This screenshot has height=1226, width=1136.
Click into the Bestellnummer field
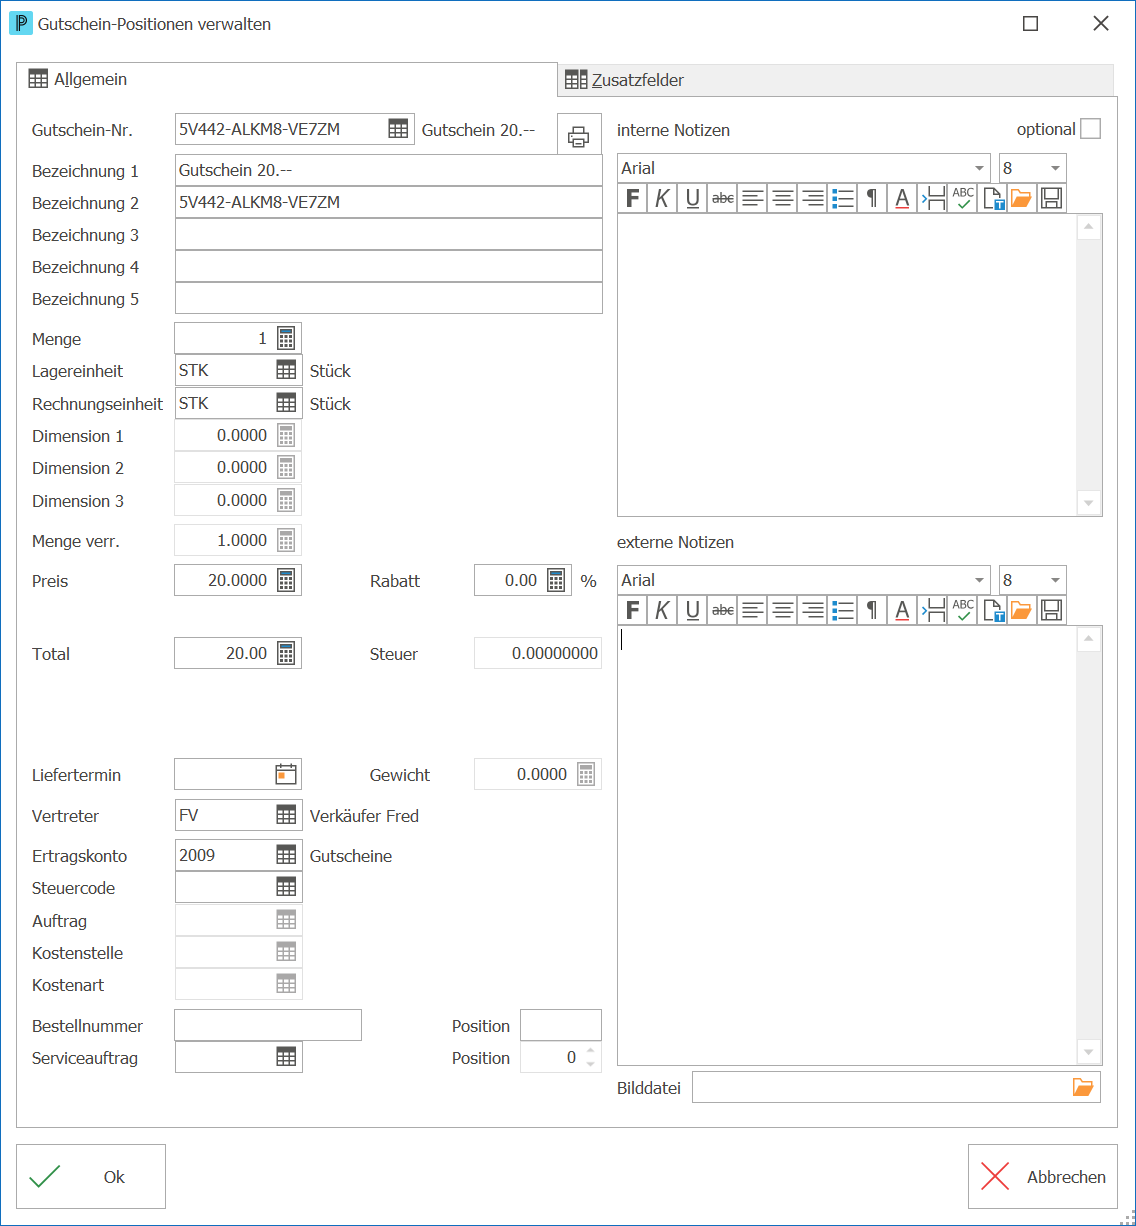click(268, 1025)
